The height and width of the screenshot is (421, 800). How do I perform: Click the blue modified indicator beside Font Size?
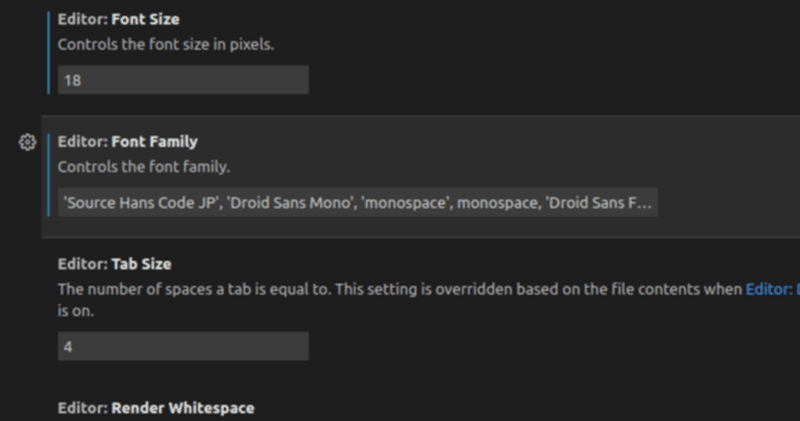click(x=48, y=50)
